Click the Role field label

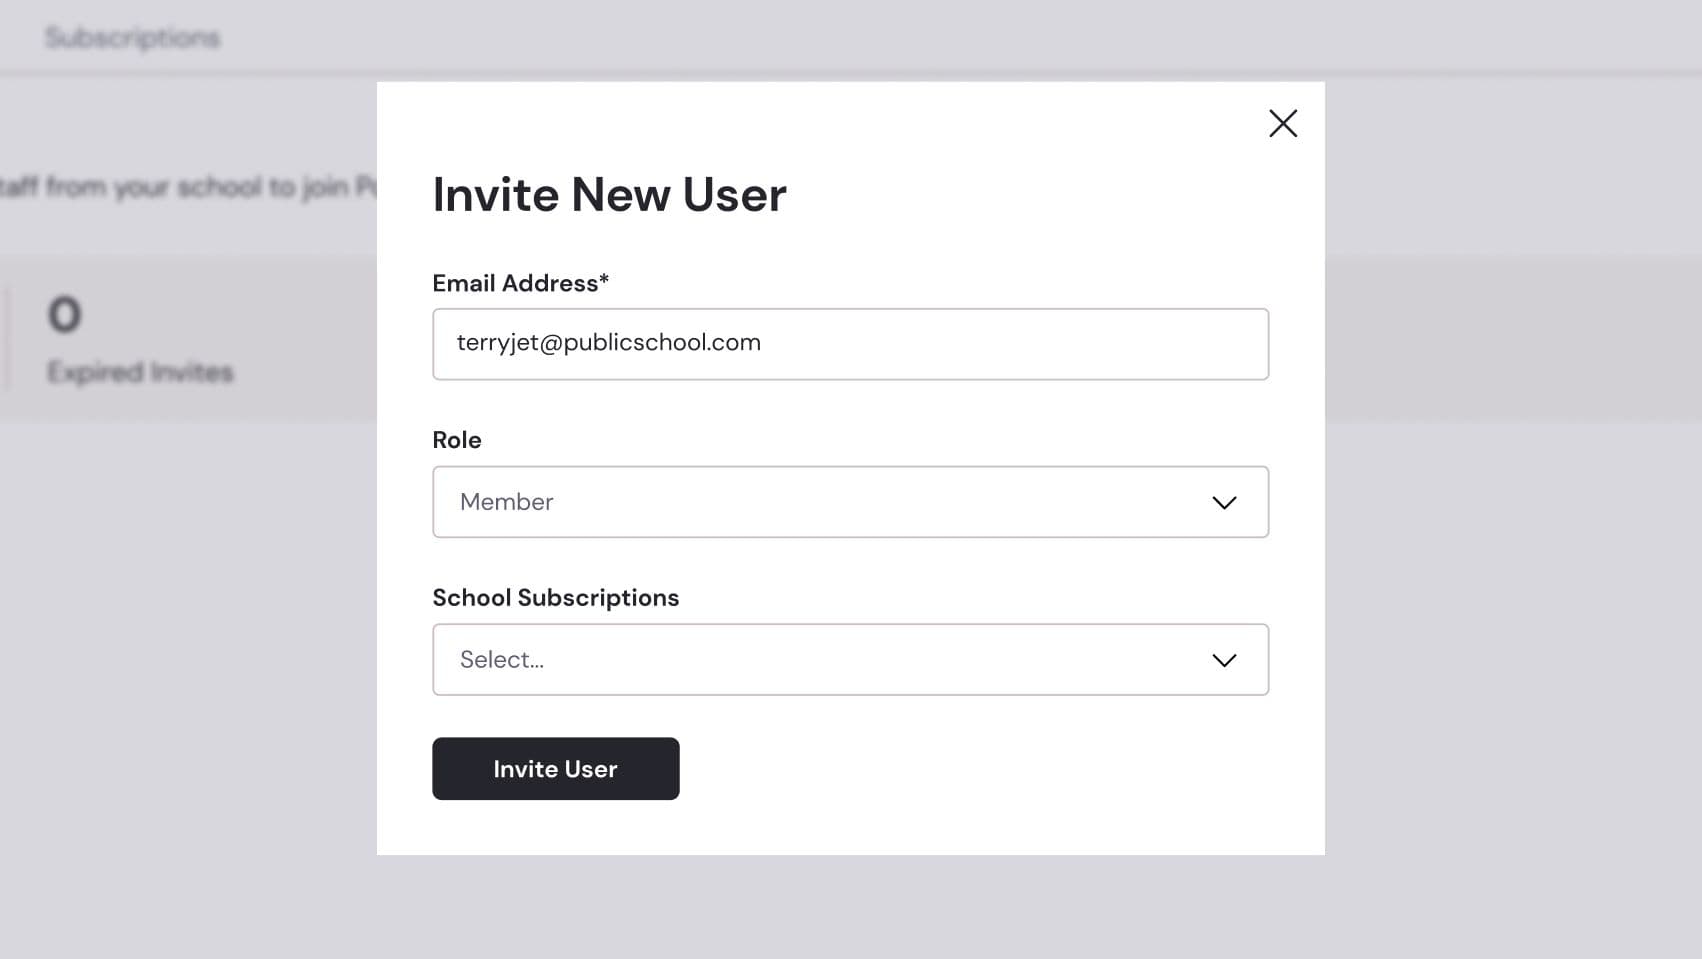(x=457, y=440)
